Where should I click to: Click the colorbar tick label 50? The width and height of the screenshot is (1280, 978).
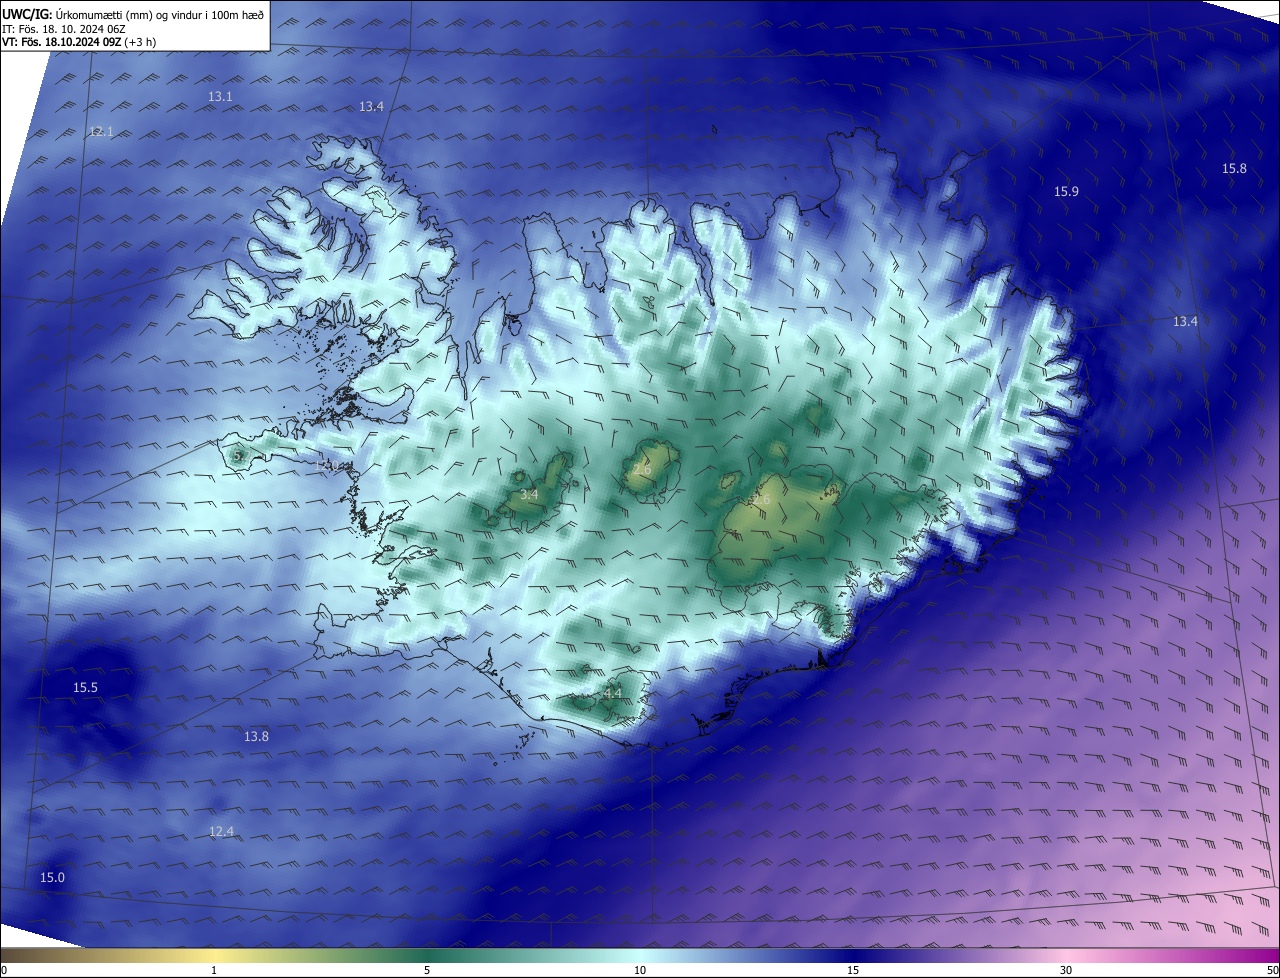click(x=1272, y=971)
